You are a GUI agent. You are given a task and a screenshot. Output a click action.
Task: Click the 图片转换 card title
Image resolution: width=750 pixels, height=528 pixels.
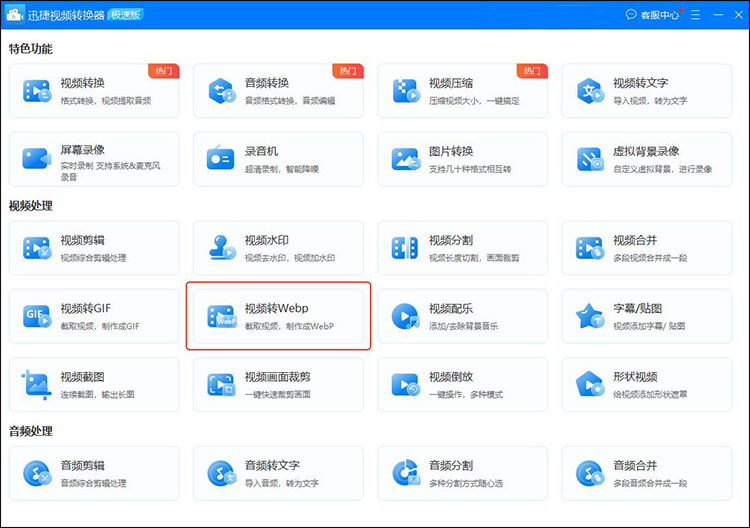click(x=451, y=151)
